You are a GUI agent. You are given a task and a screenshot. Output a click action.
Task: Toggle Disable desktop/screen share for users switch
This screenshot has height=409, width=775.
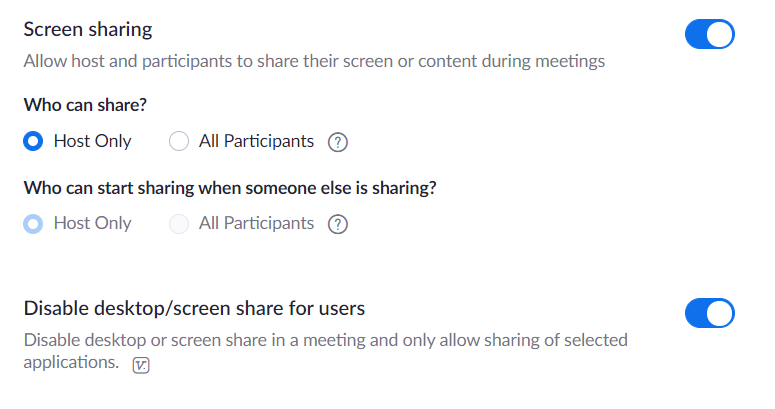click(x=710, y=313)
